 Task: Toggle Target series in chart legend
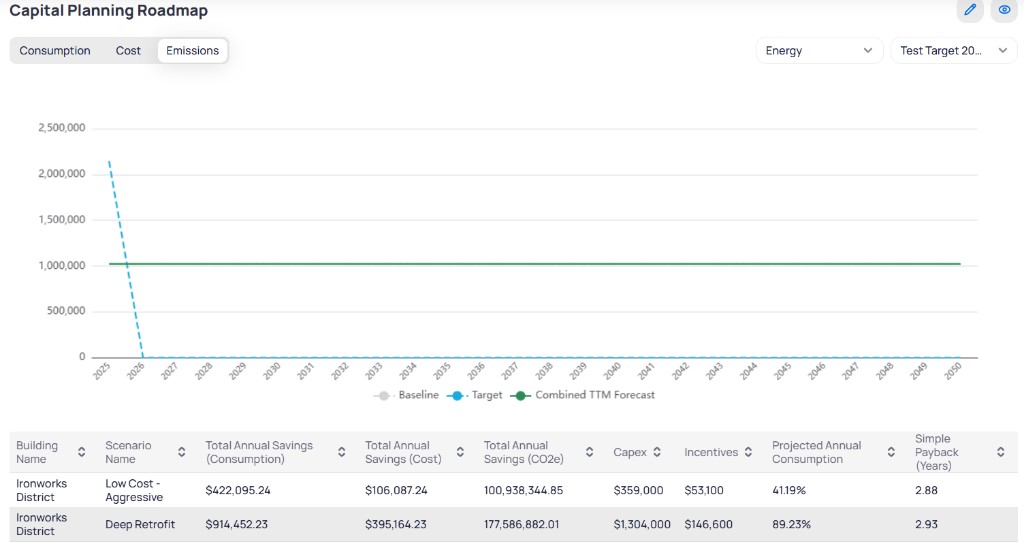coord(475,395)
